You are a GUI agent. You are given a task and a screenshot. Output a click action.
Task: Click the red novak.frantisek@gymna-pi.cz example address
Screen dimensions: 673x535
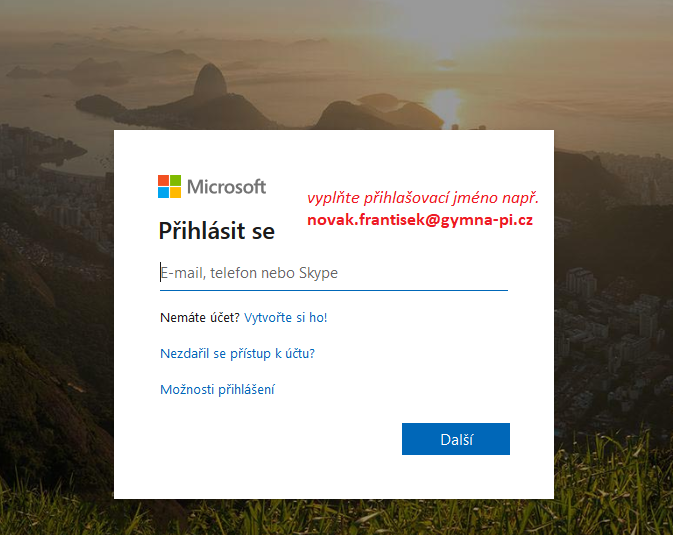click(420, 220)
